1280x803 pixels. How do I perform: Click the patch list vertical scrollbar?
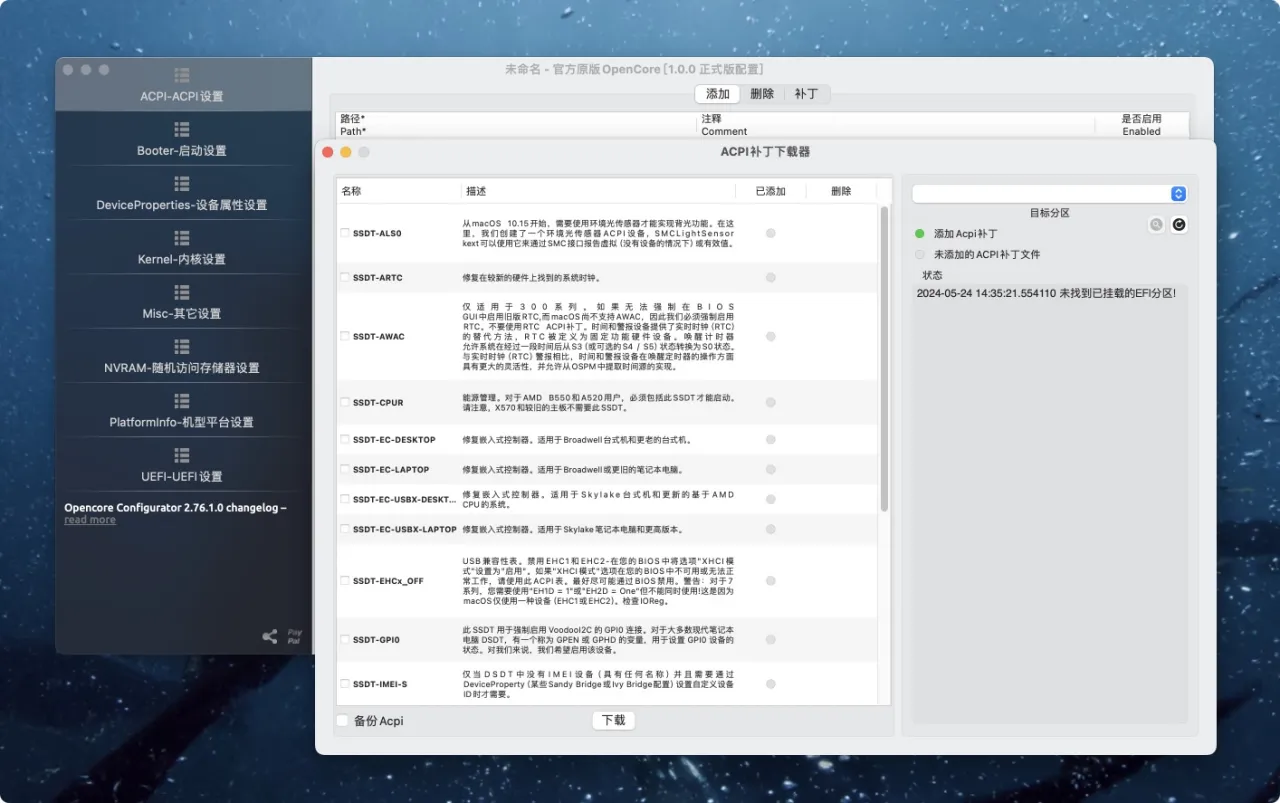[884, 358]
